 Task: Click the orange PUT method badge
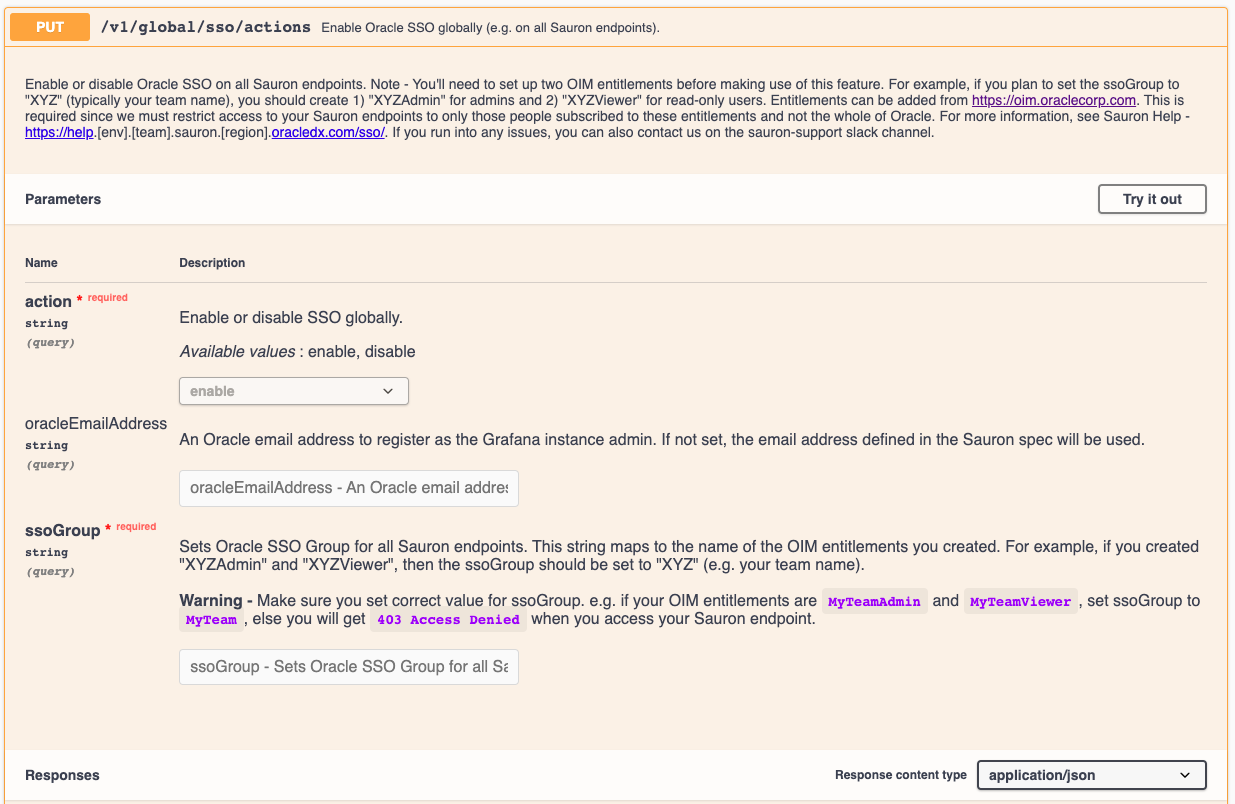point(50,27)
